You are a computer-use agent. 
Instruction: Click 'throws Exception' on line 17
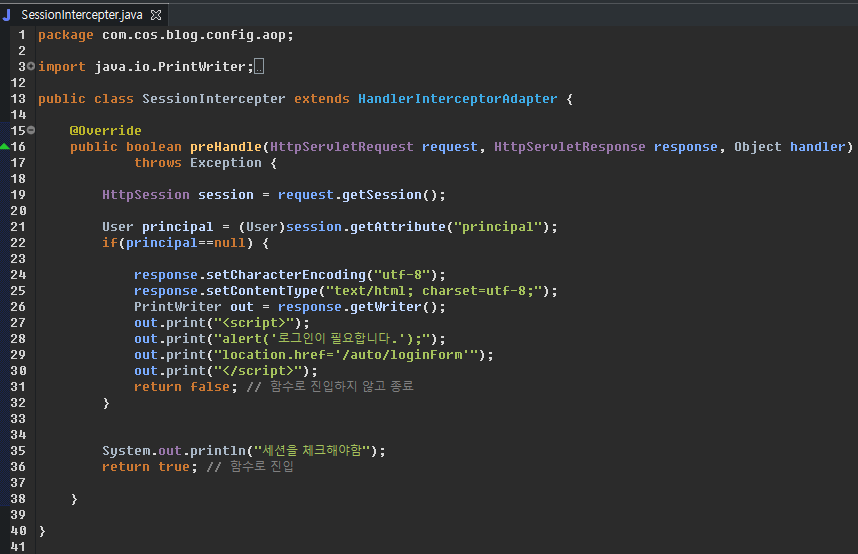(x=198, y=163)
